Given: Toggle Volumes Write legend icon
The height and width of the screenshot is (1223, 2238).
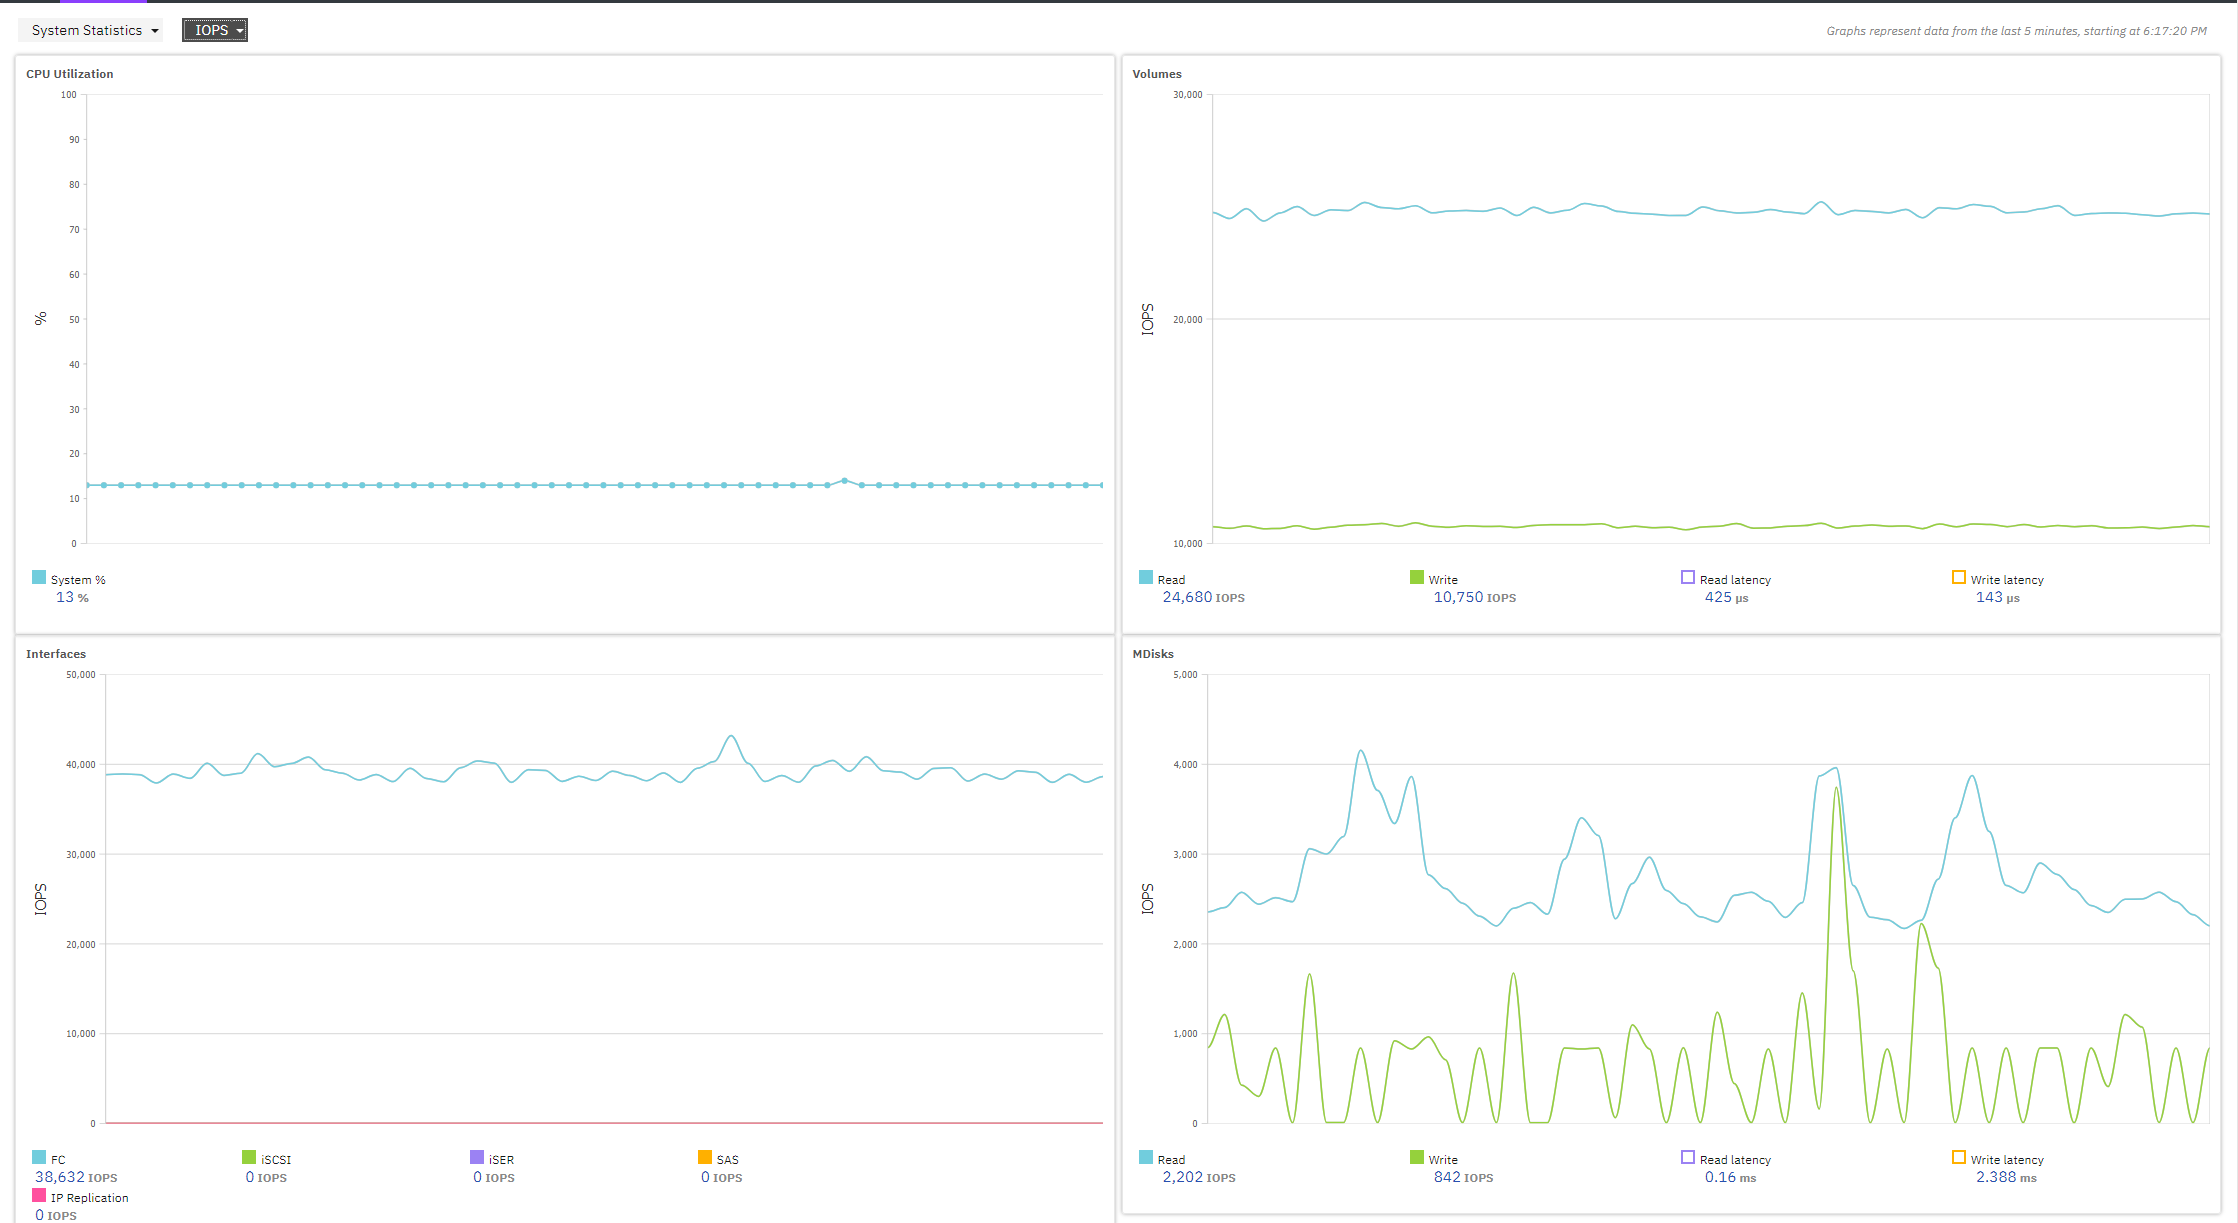Looking at the screenshot, I should point(1417,577).
